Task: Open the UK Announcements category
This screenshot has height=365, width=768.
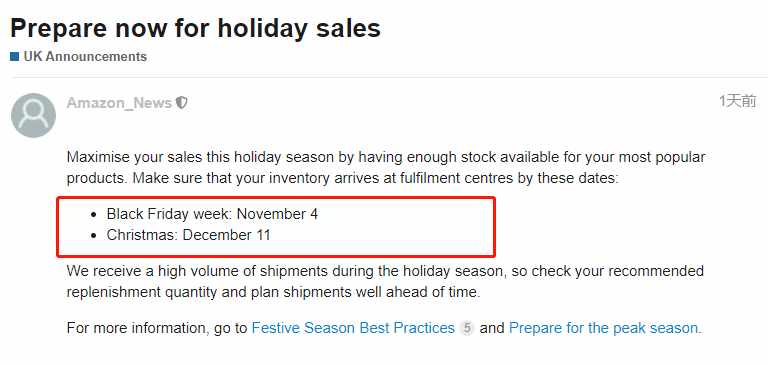Action: [85, 57]
